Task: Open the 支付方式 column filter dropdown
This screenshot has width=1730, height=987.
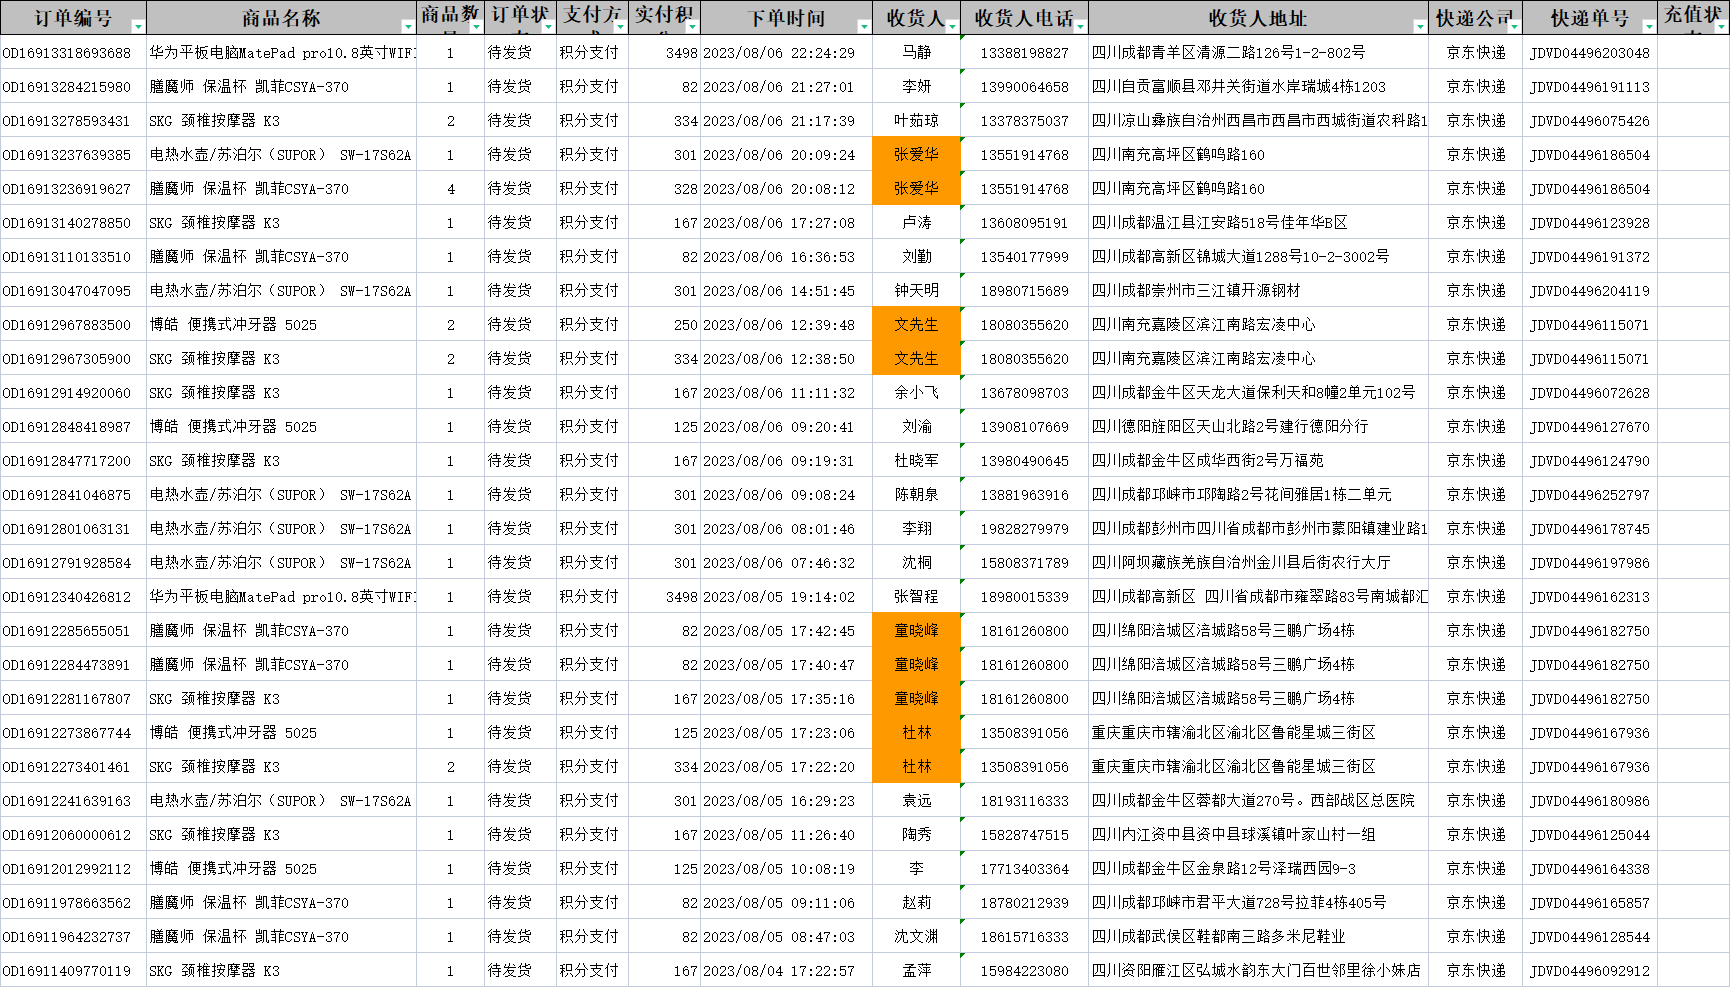Action: (620, 27)
